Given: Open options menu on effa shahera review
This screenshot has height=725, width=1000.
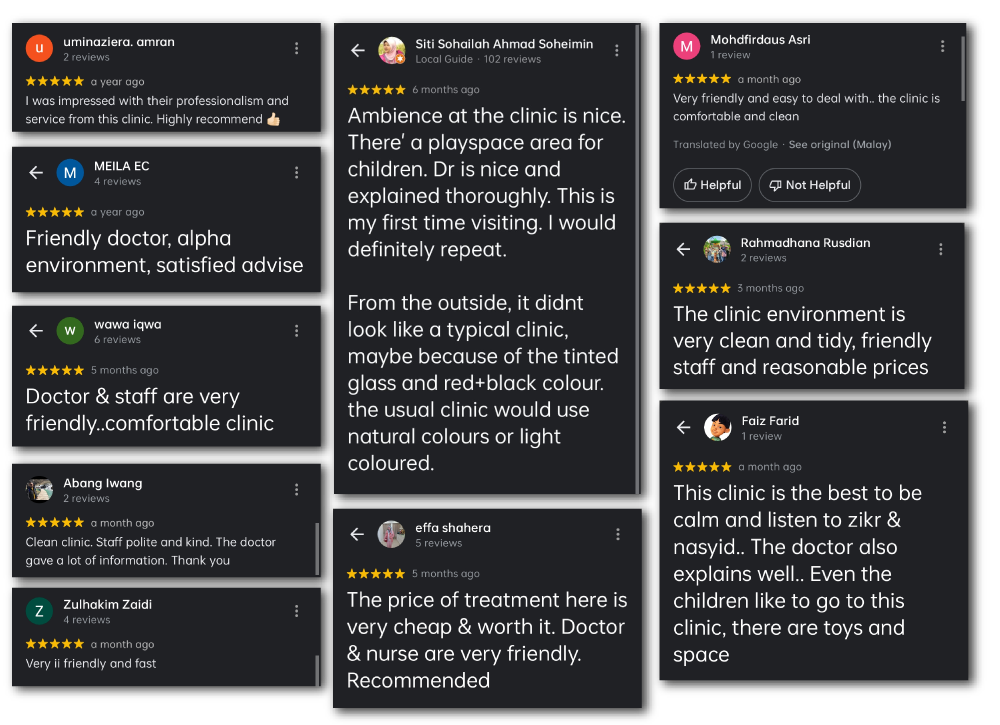Looking at the screenshot, I should click(619, 535).
